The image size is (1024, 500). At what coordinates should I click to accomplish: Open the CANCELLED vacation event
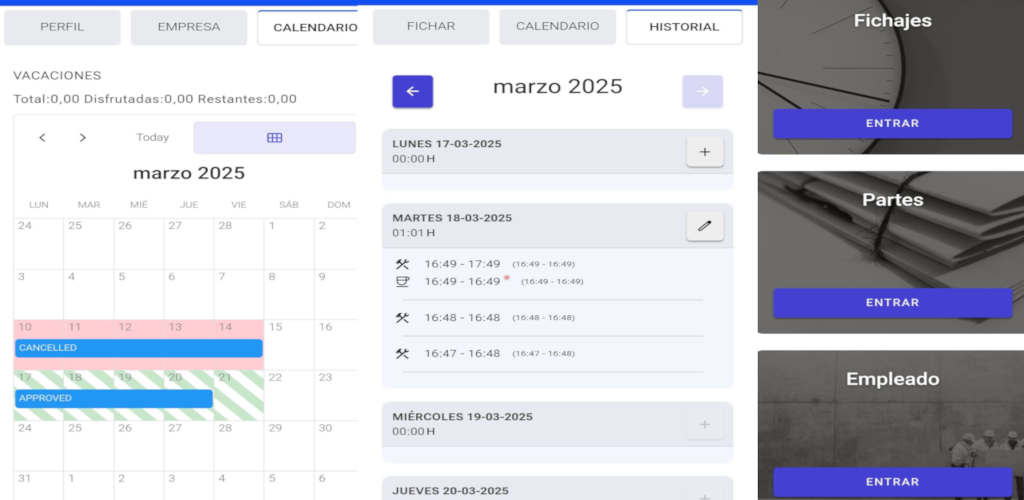click(139, 348)
